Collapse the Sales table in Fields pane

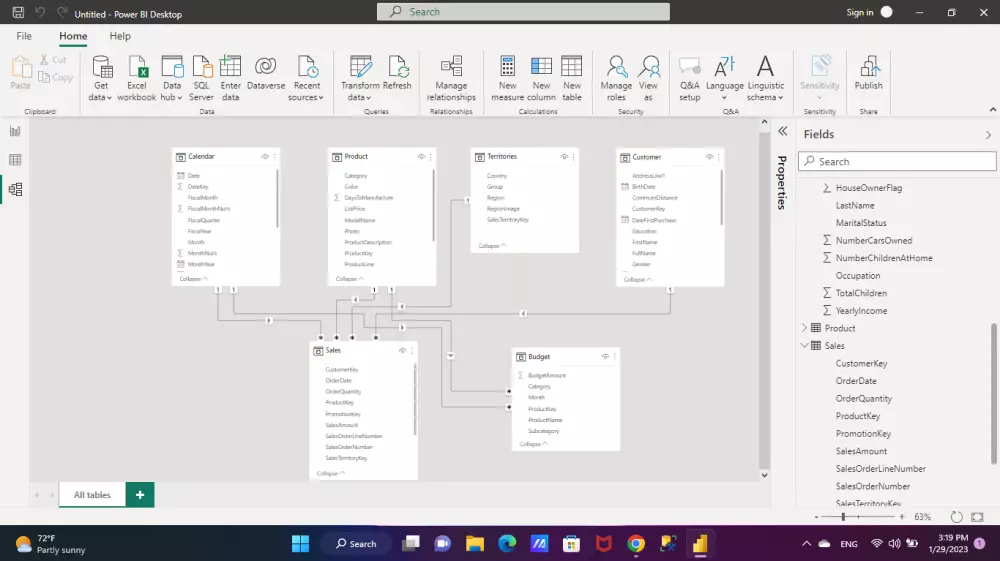point(805,346)
